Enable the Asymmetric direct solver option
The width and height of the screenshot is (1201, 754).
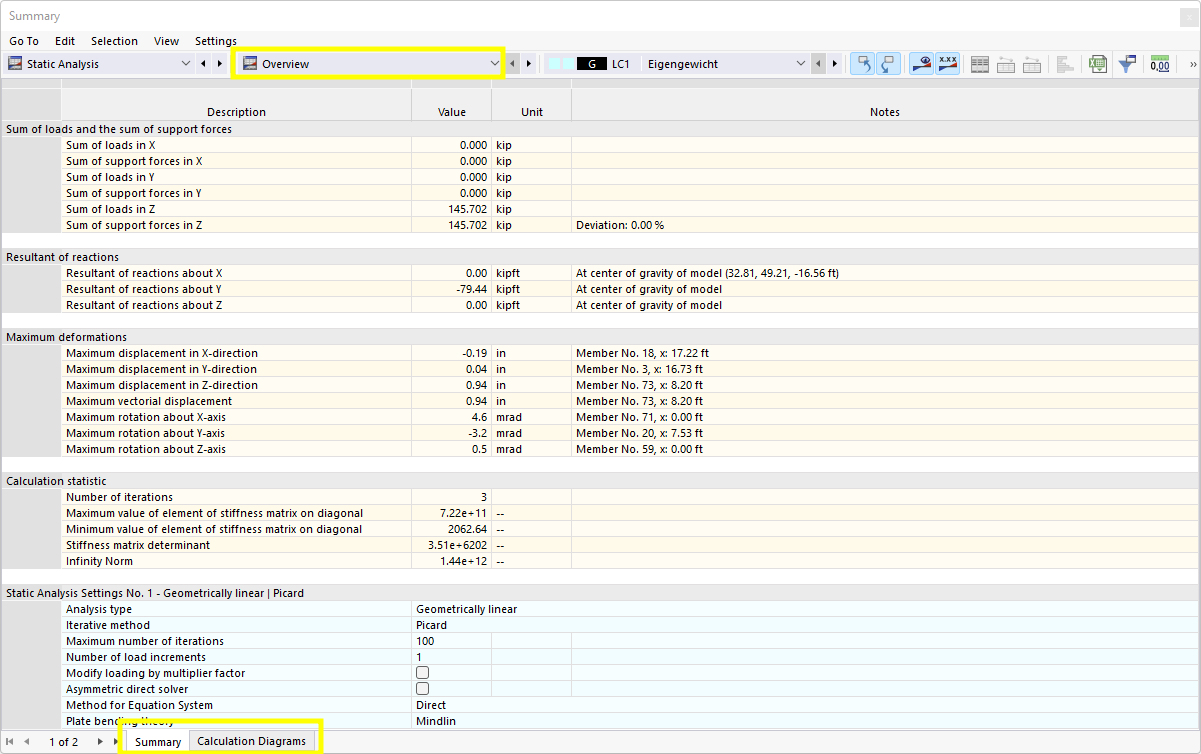click(421, 689)
